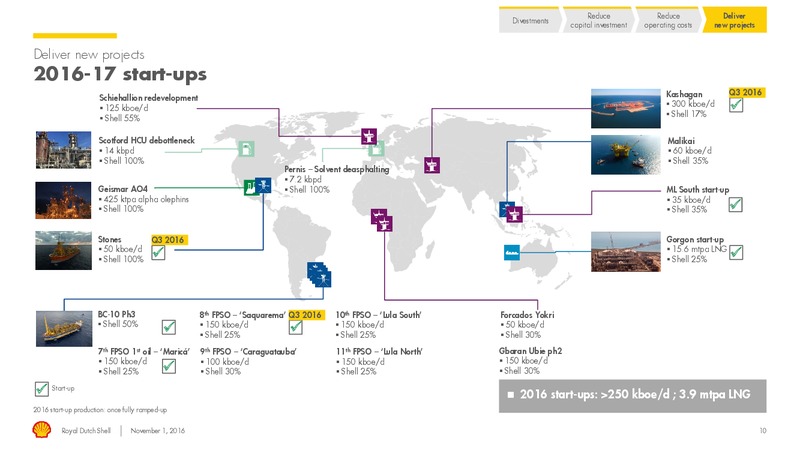This screenshot has width=800, height=450.
Task: Click the Stones start-up checkmark
Action: [158, 253]
